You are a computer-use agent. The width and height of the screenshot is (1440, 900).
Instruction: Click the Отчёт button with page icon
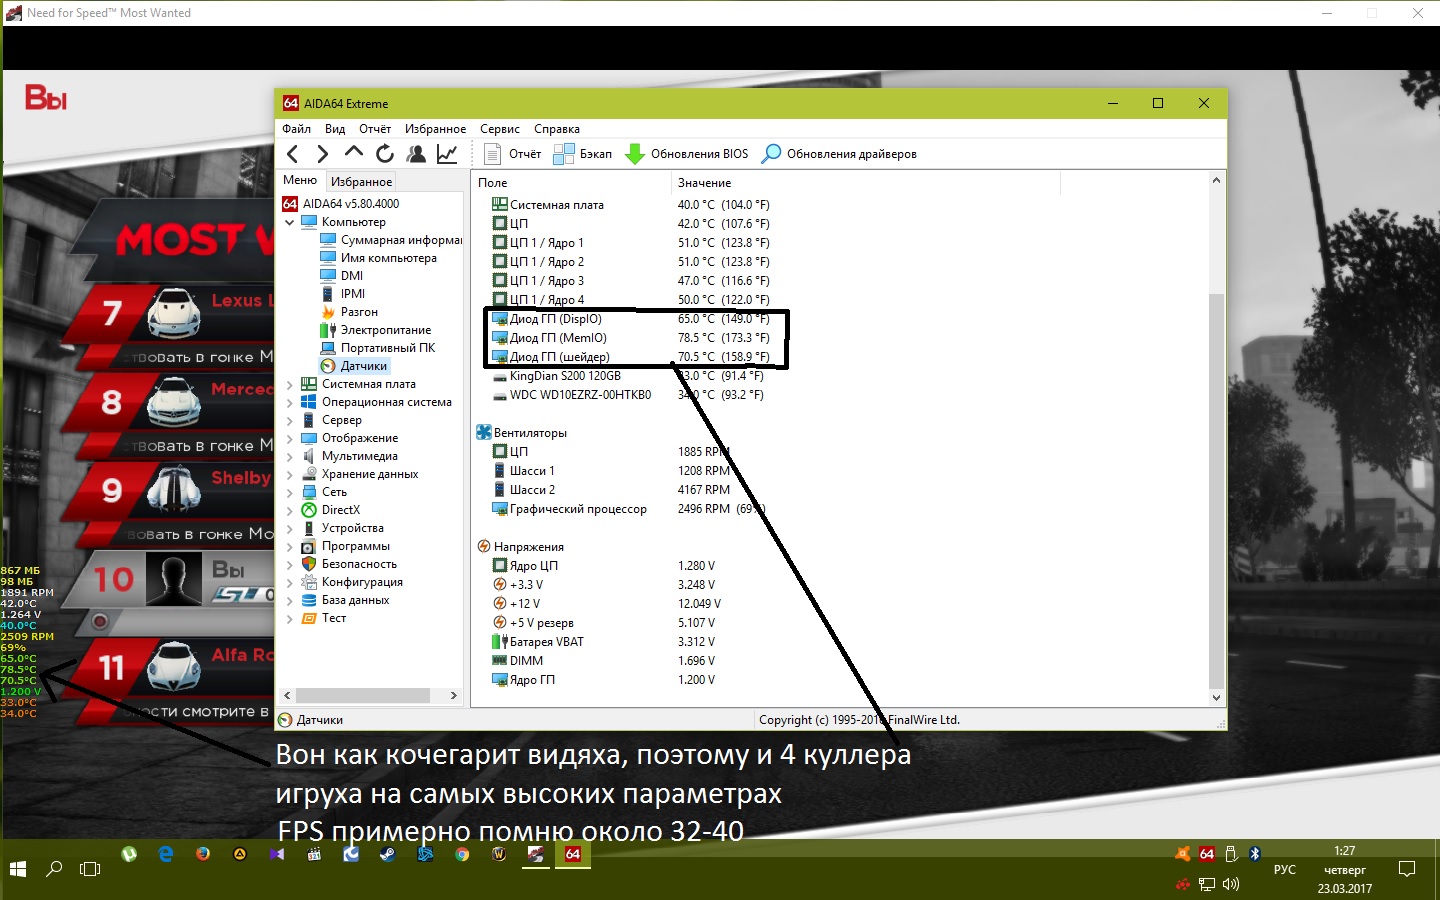pyautogui.click(x=512, y=154)
